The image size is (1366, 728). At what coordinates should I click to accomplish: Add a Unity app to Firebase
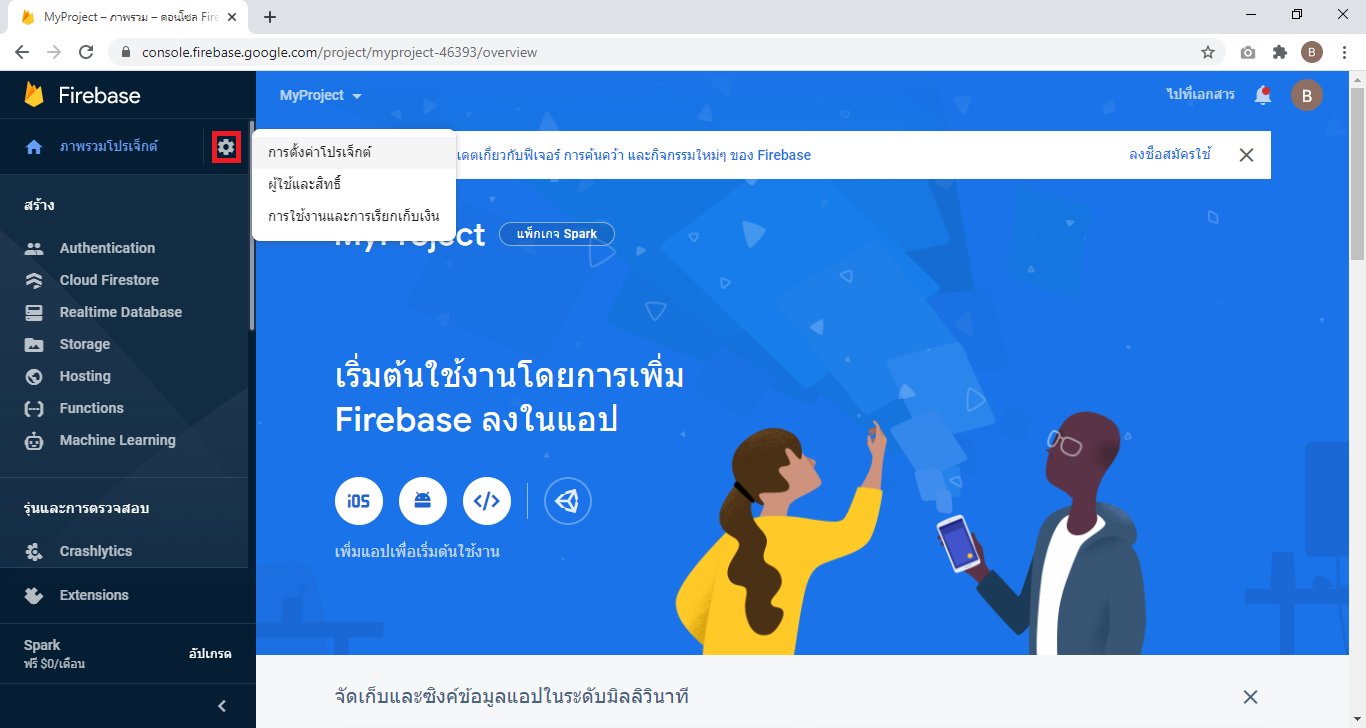tap(568, 502)
